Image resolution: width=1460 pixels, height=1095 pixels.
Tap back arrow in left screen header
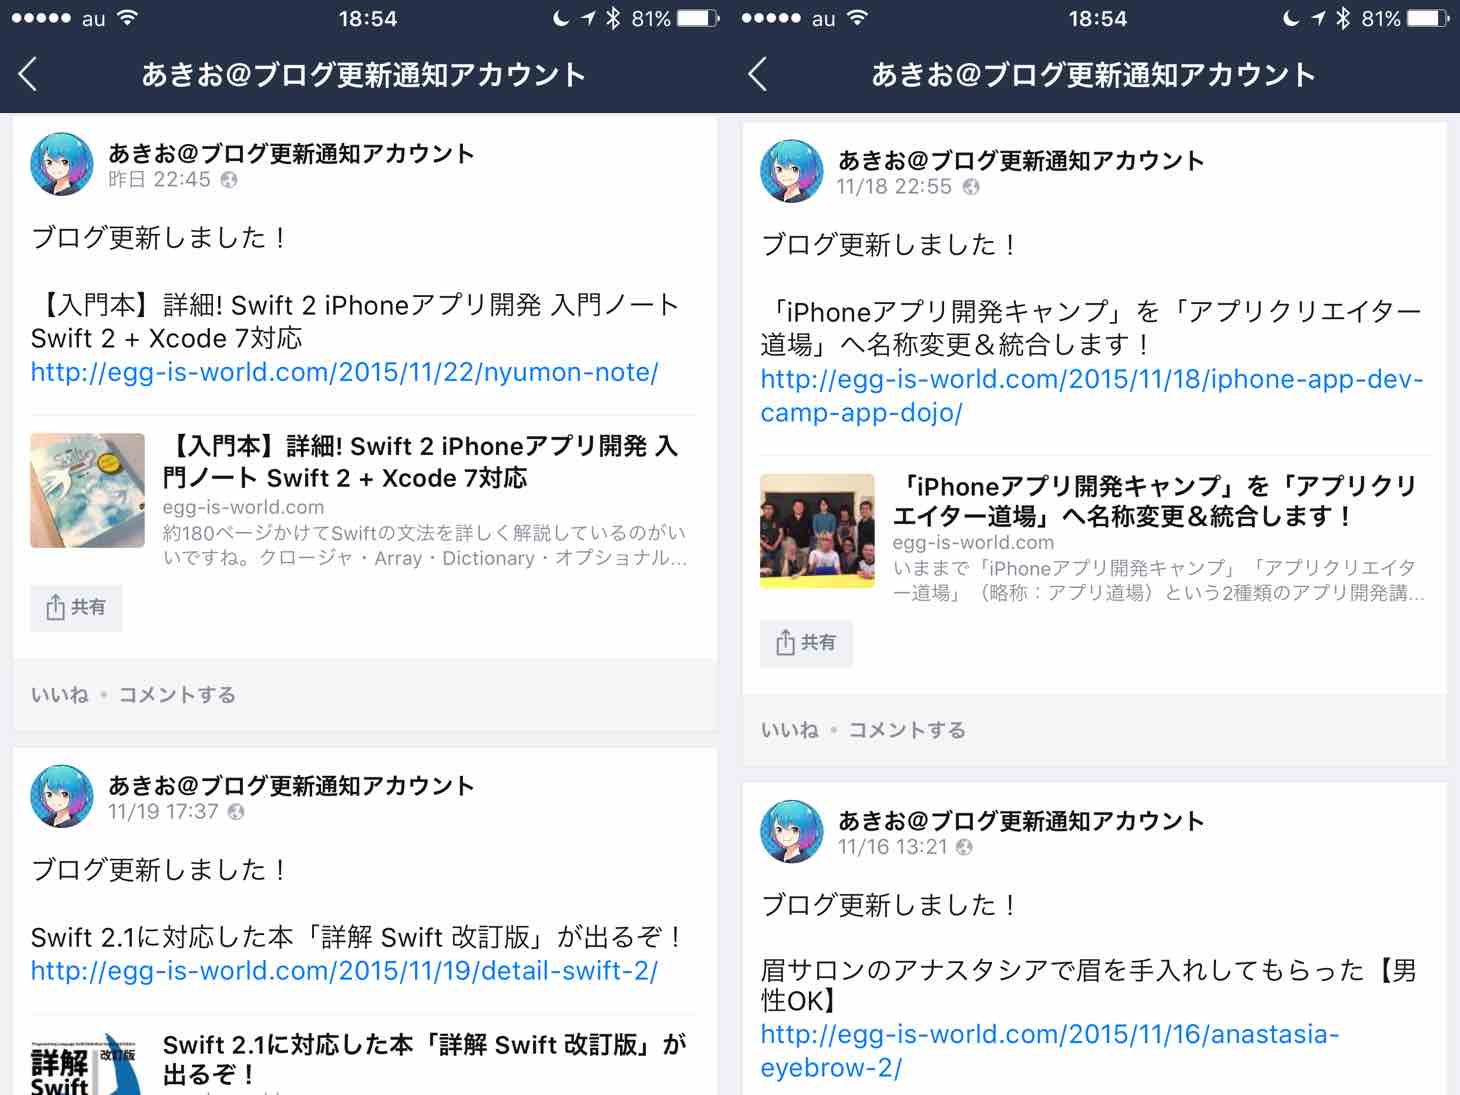28,74
